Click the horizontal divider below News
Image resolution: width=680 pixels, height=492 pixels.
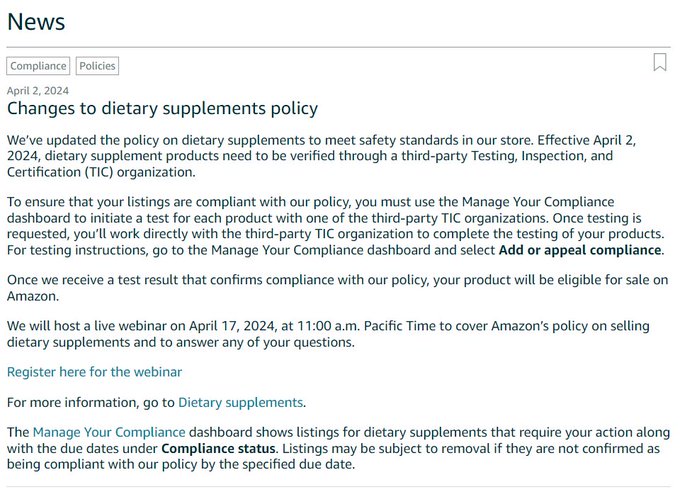[x=338, y=46]
